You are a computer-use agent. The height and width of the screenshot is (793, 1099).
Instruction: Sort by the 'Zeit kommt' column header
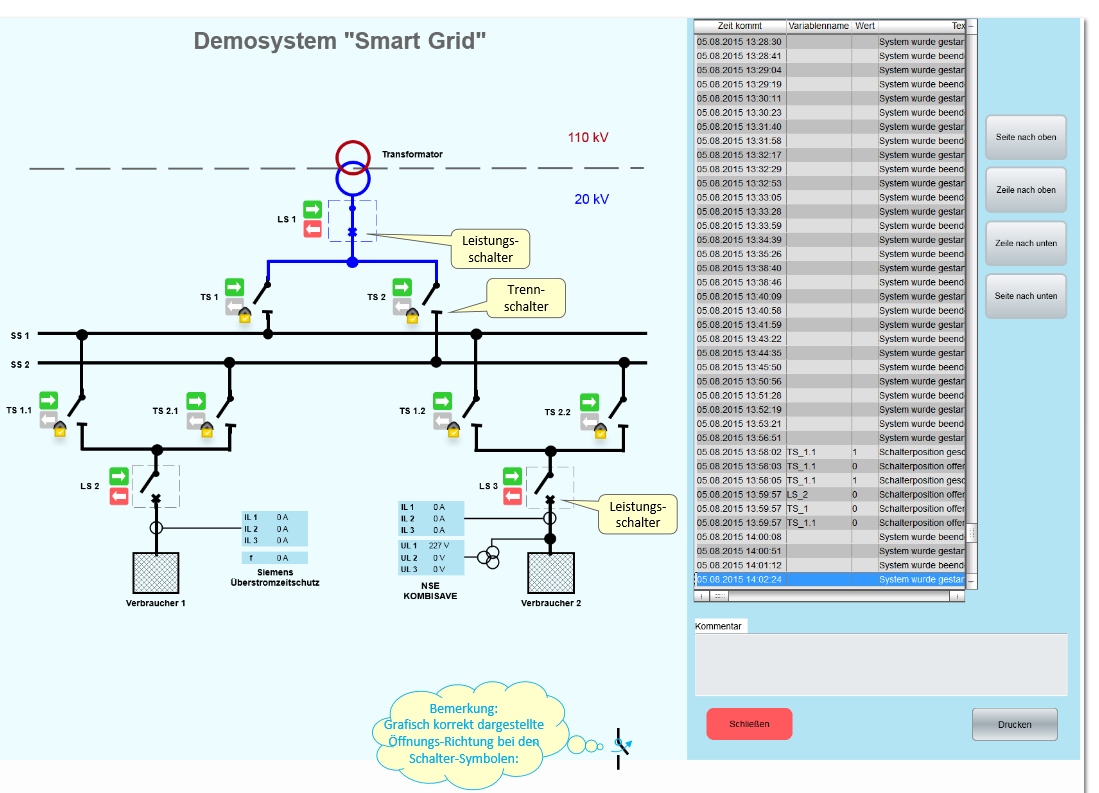[x=740, y=26]
